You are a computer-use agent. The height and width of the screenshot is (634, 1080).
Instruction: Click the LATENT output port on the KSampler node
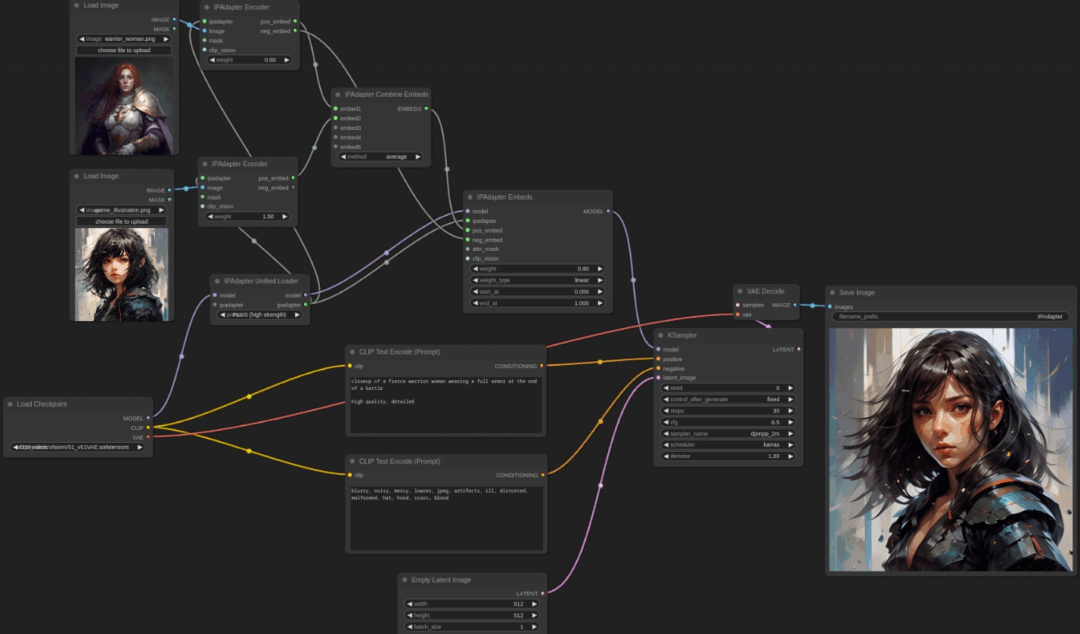pyautogui.click(x=798, y=349)
